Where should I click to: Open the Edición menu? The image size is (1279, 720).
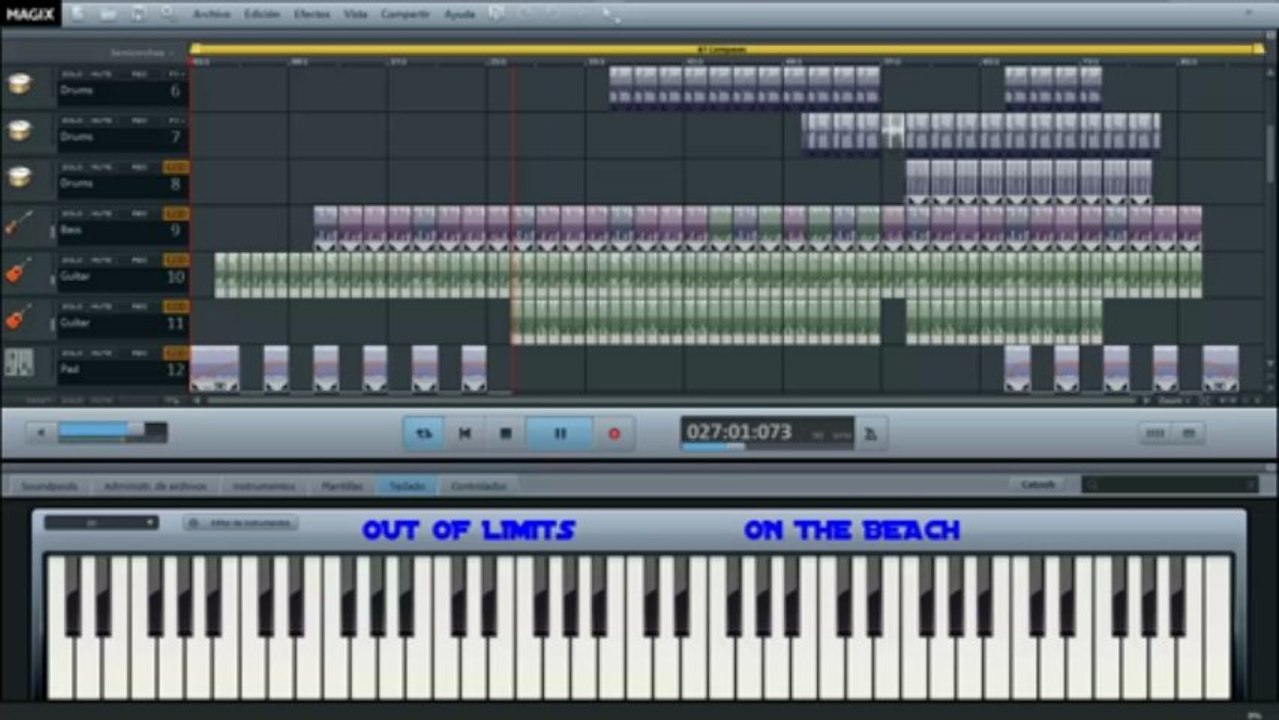[262, 14]
